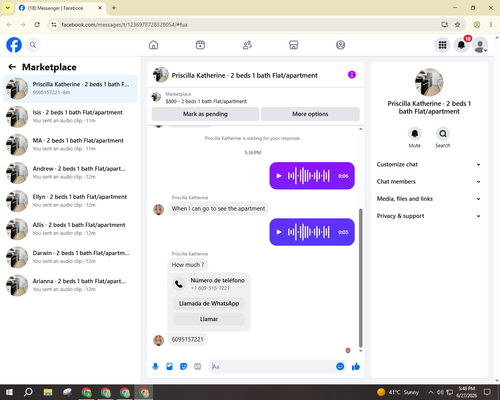The height and width of the screenshot is (400, 500).
Task: Click the Facebook logo
Action: pyautogui.click(x=14, y=45)
